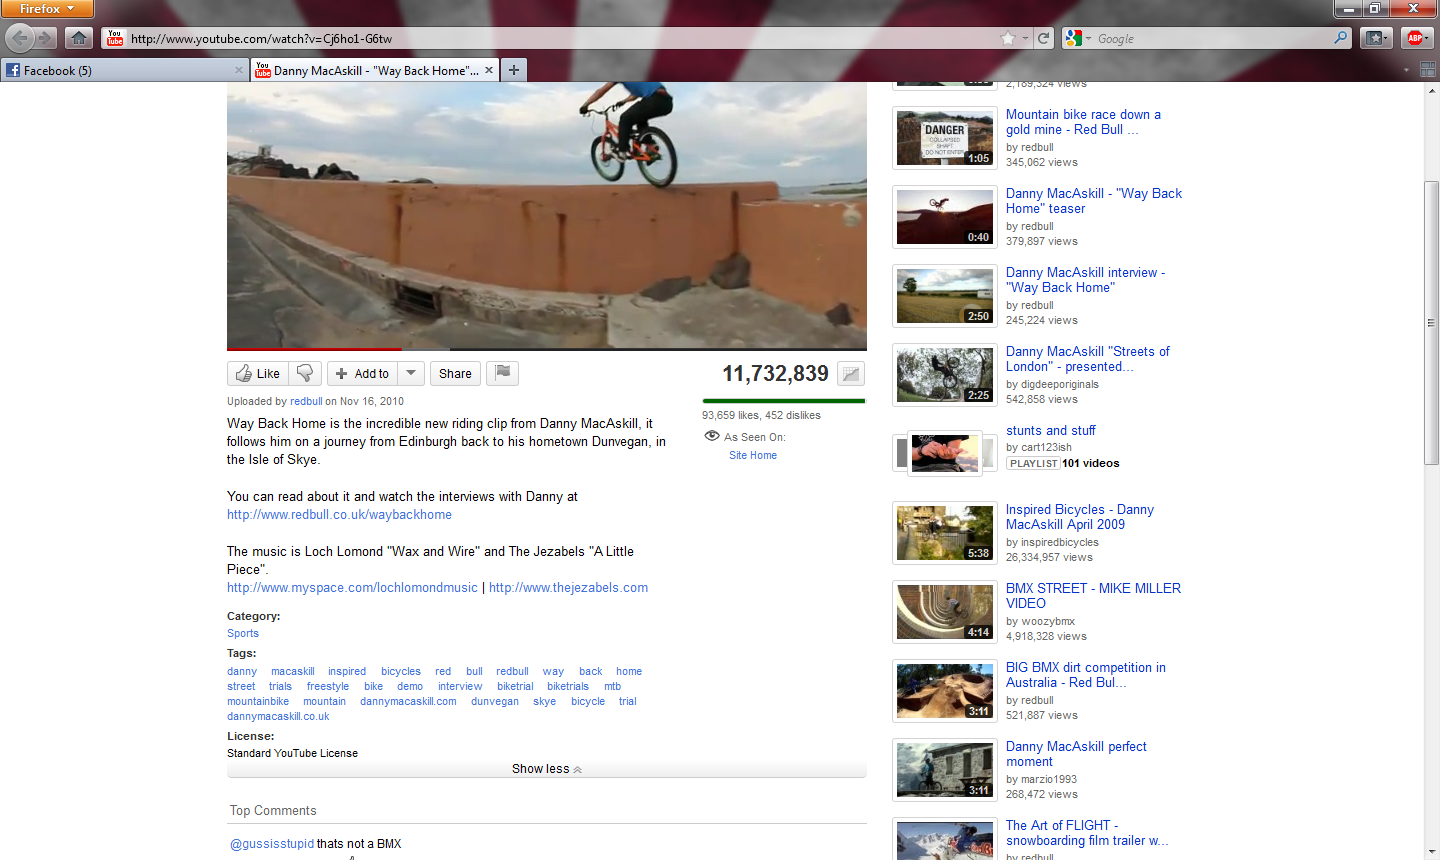Click the thumbs-down dislike icon
1440x860 pixels.
point(305,373)
